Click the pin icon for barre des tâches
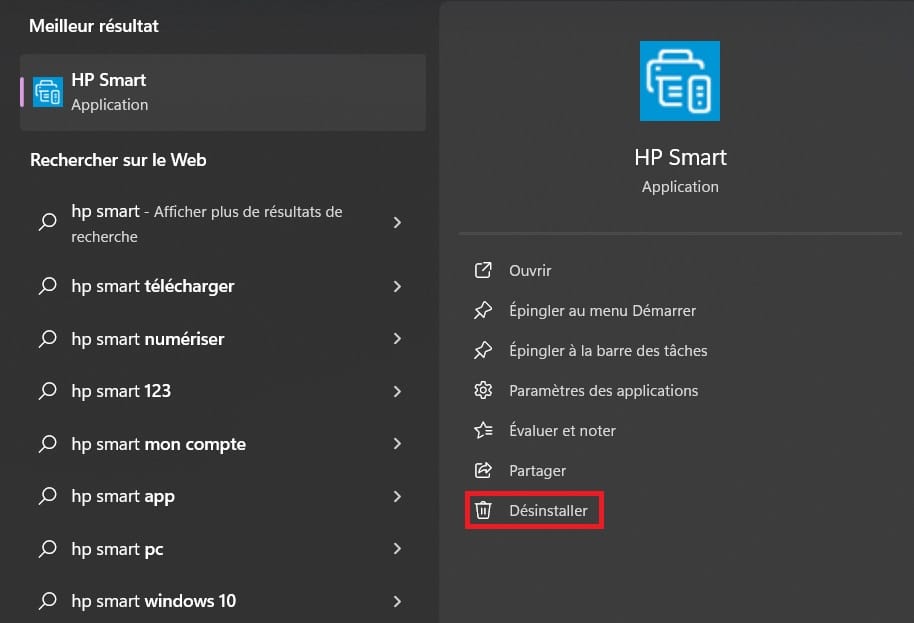This screenshot has height=623, width=914. pyautogui.click(x=483, y=351)
